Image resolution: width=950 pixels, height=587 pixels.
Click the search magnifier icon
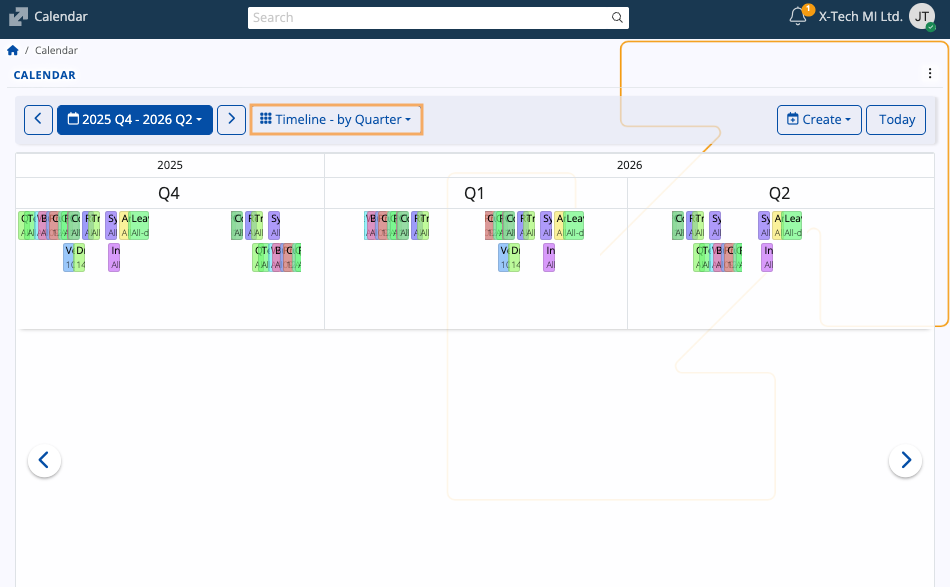tap(617, 18)
